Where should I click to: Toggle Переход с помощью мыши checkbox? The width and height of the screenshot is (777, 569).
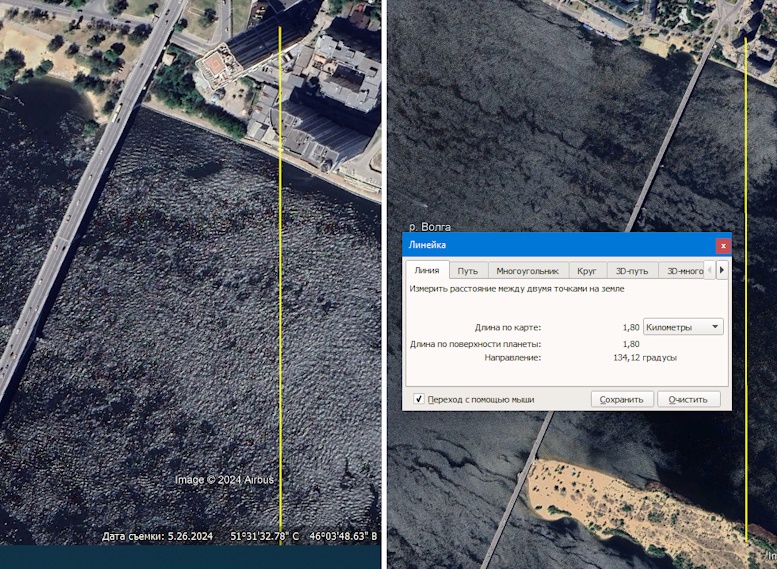point(419,399)
